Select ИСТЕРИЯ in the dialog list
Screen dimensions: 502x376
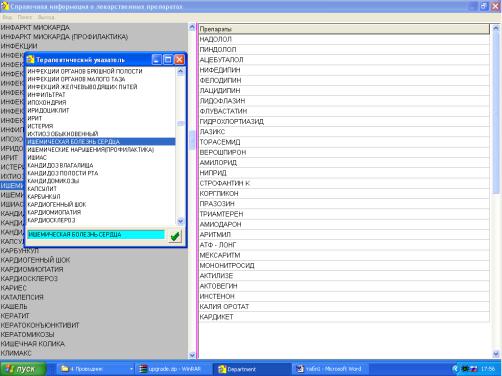tap(101, 126)
